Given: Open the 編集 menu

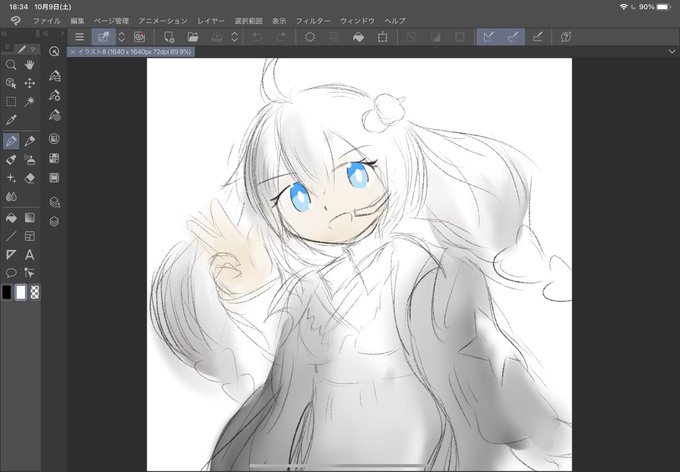Looking at the screenshot, I should (77, 21).
